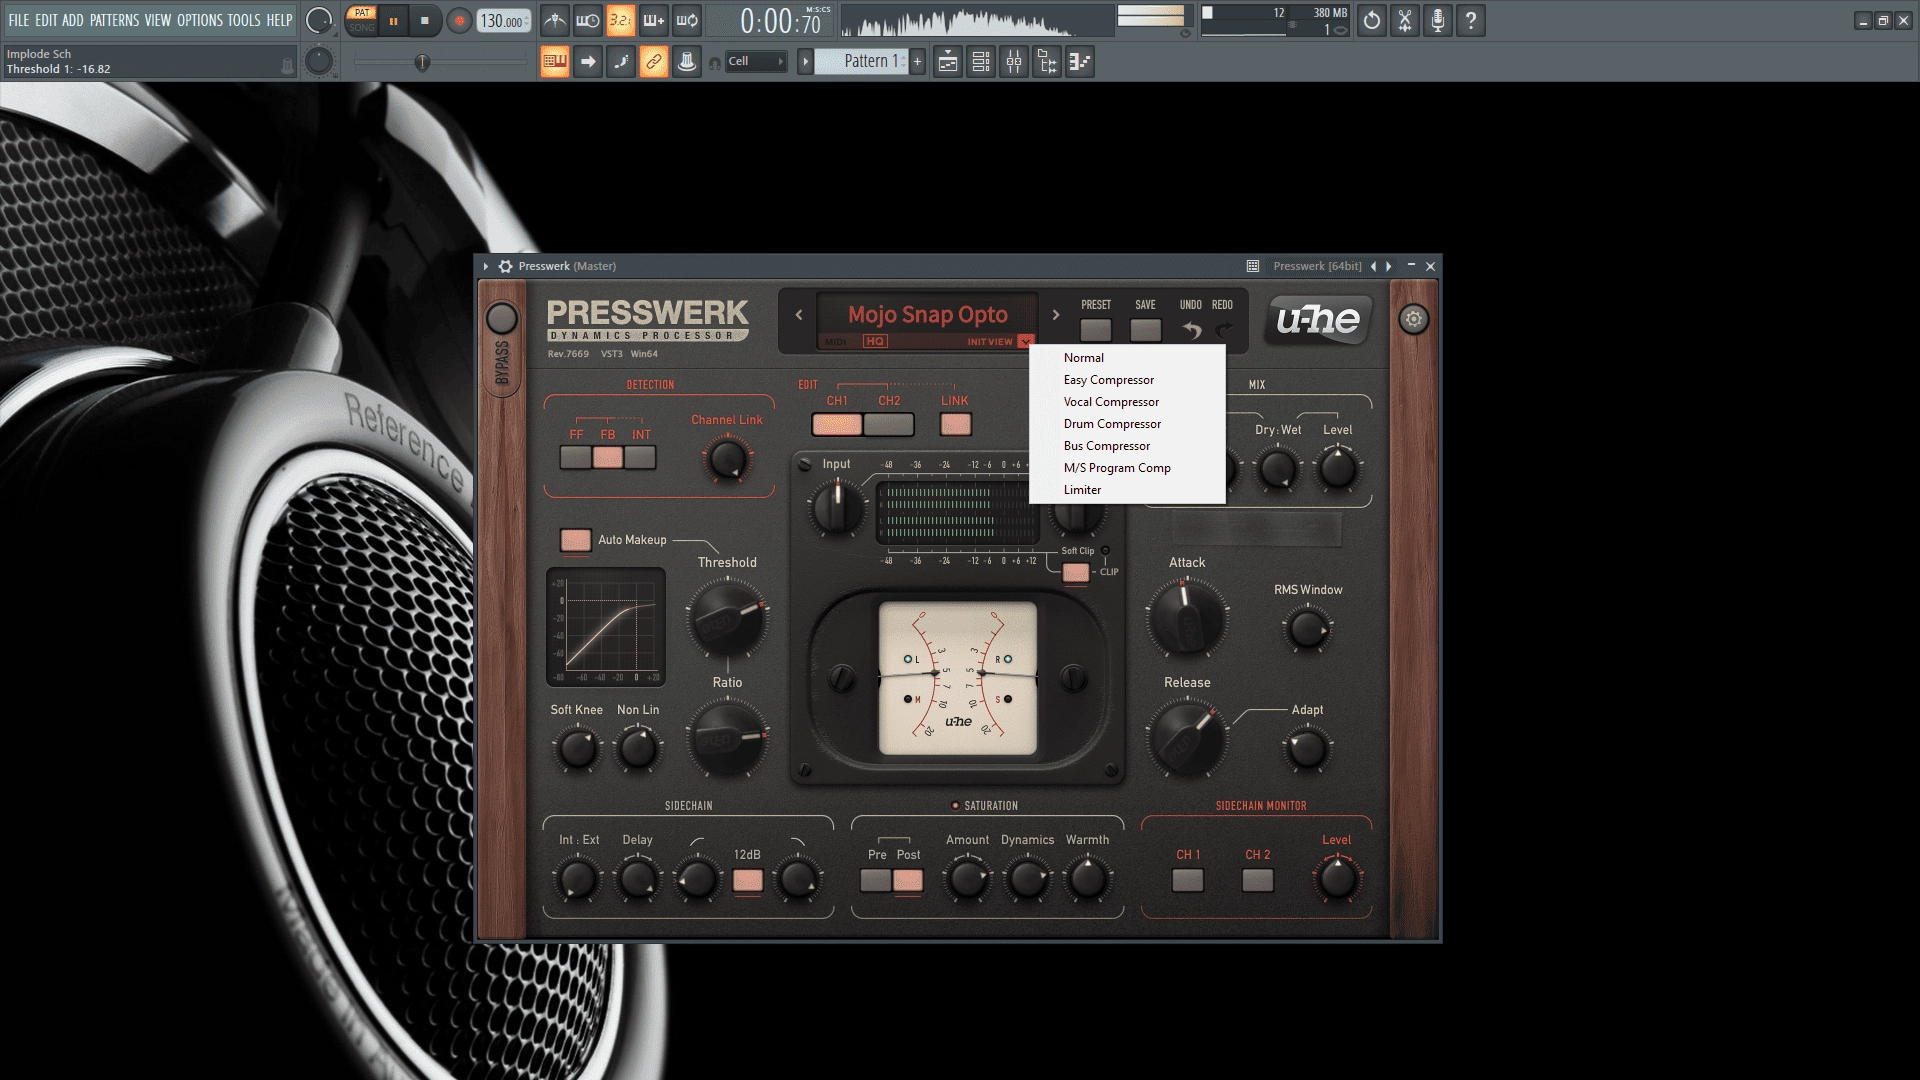
Task: Toggle loop recording in the toolbar
Action: [x=686, y=20]
